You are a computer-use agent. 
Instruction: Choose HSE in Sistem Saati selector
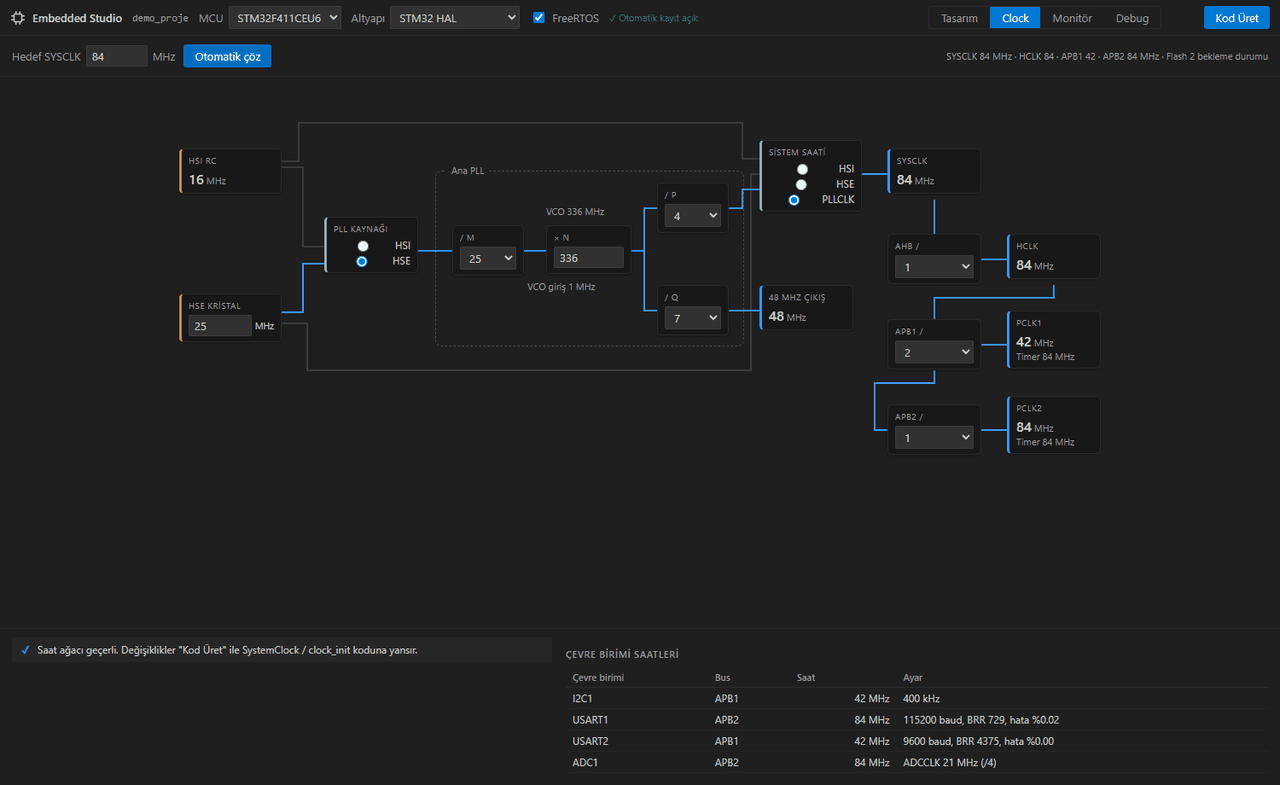pos(801,184)
